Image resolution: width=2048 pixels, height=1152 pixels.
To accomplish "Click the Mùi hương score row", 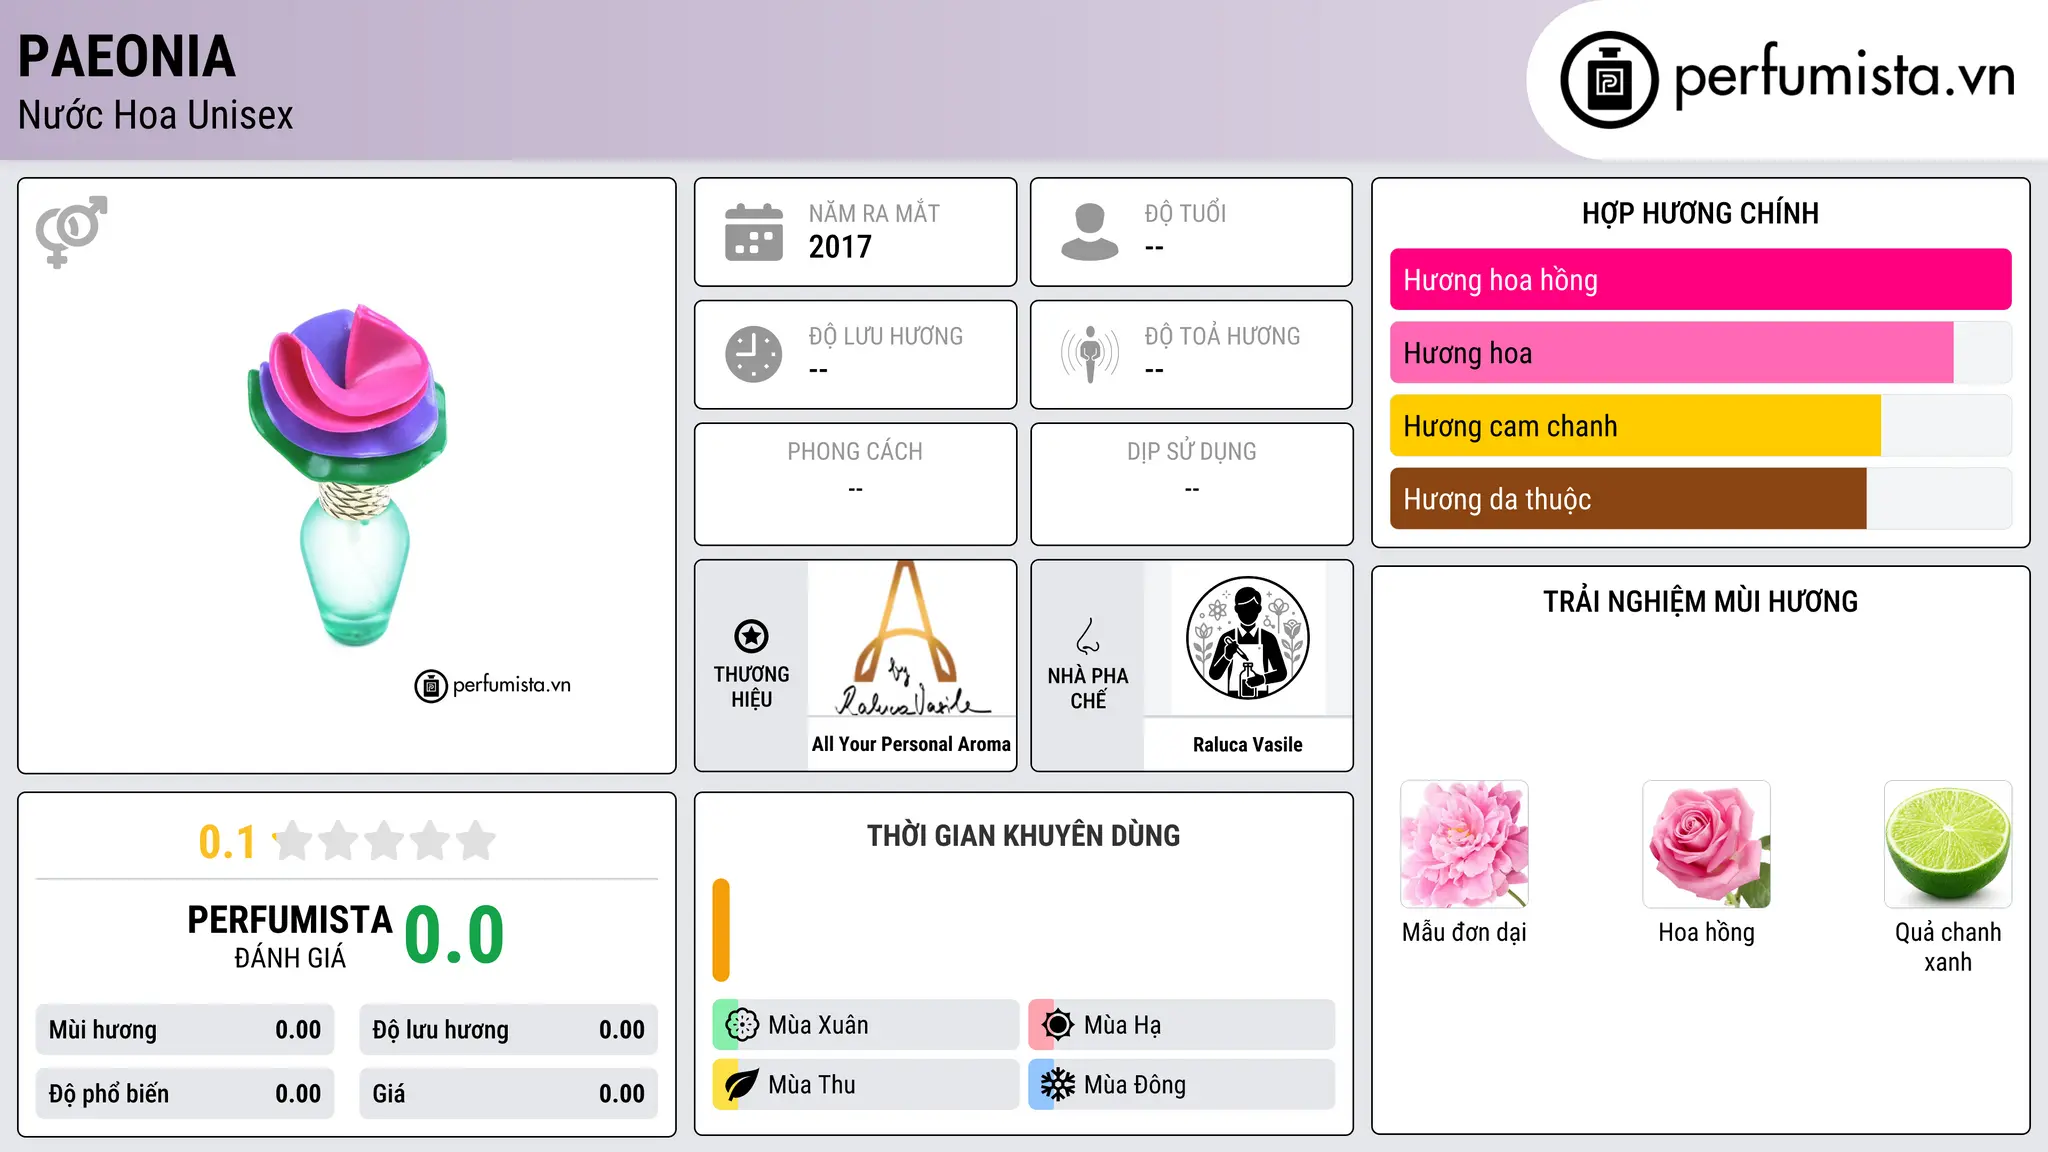I will coord(185,1030).
